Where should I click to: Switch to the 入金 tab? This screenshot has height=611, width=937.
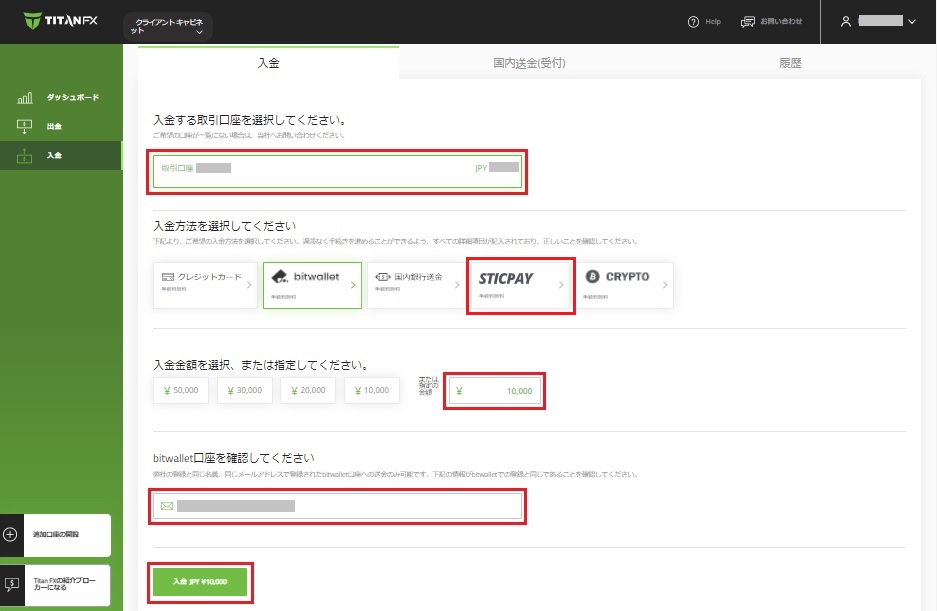pos(268,62)
